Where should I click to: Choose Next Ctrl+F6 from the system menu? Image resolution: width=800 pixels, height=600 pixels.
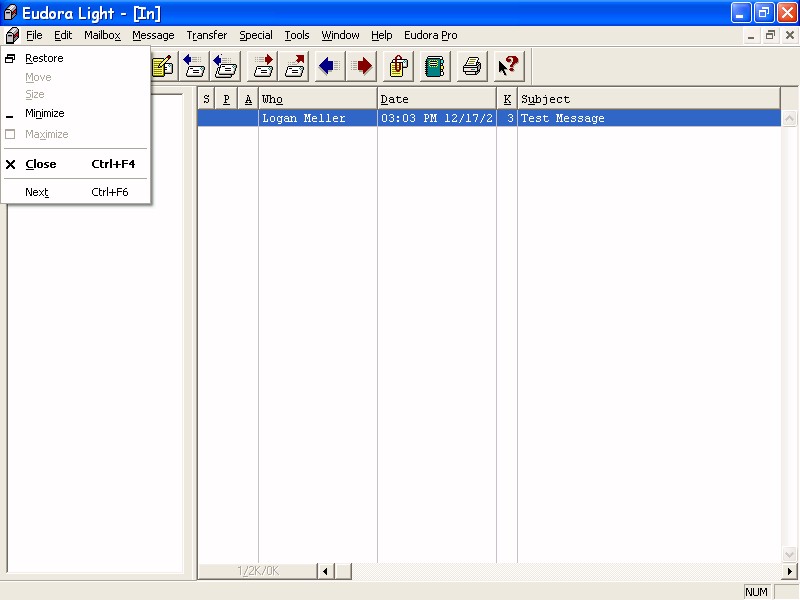[x=76, y=192]
